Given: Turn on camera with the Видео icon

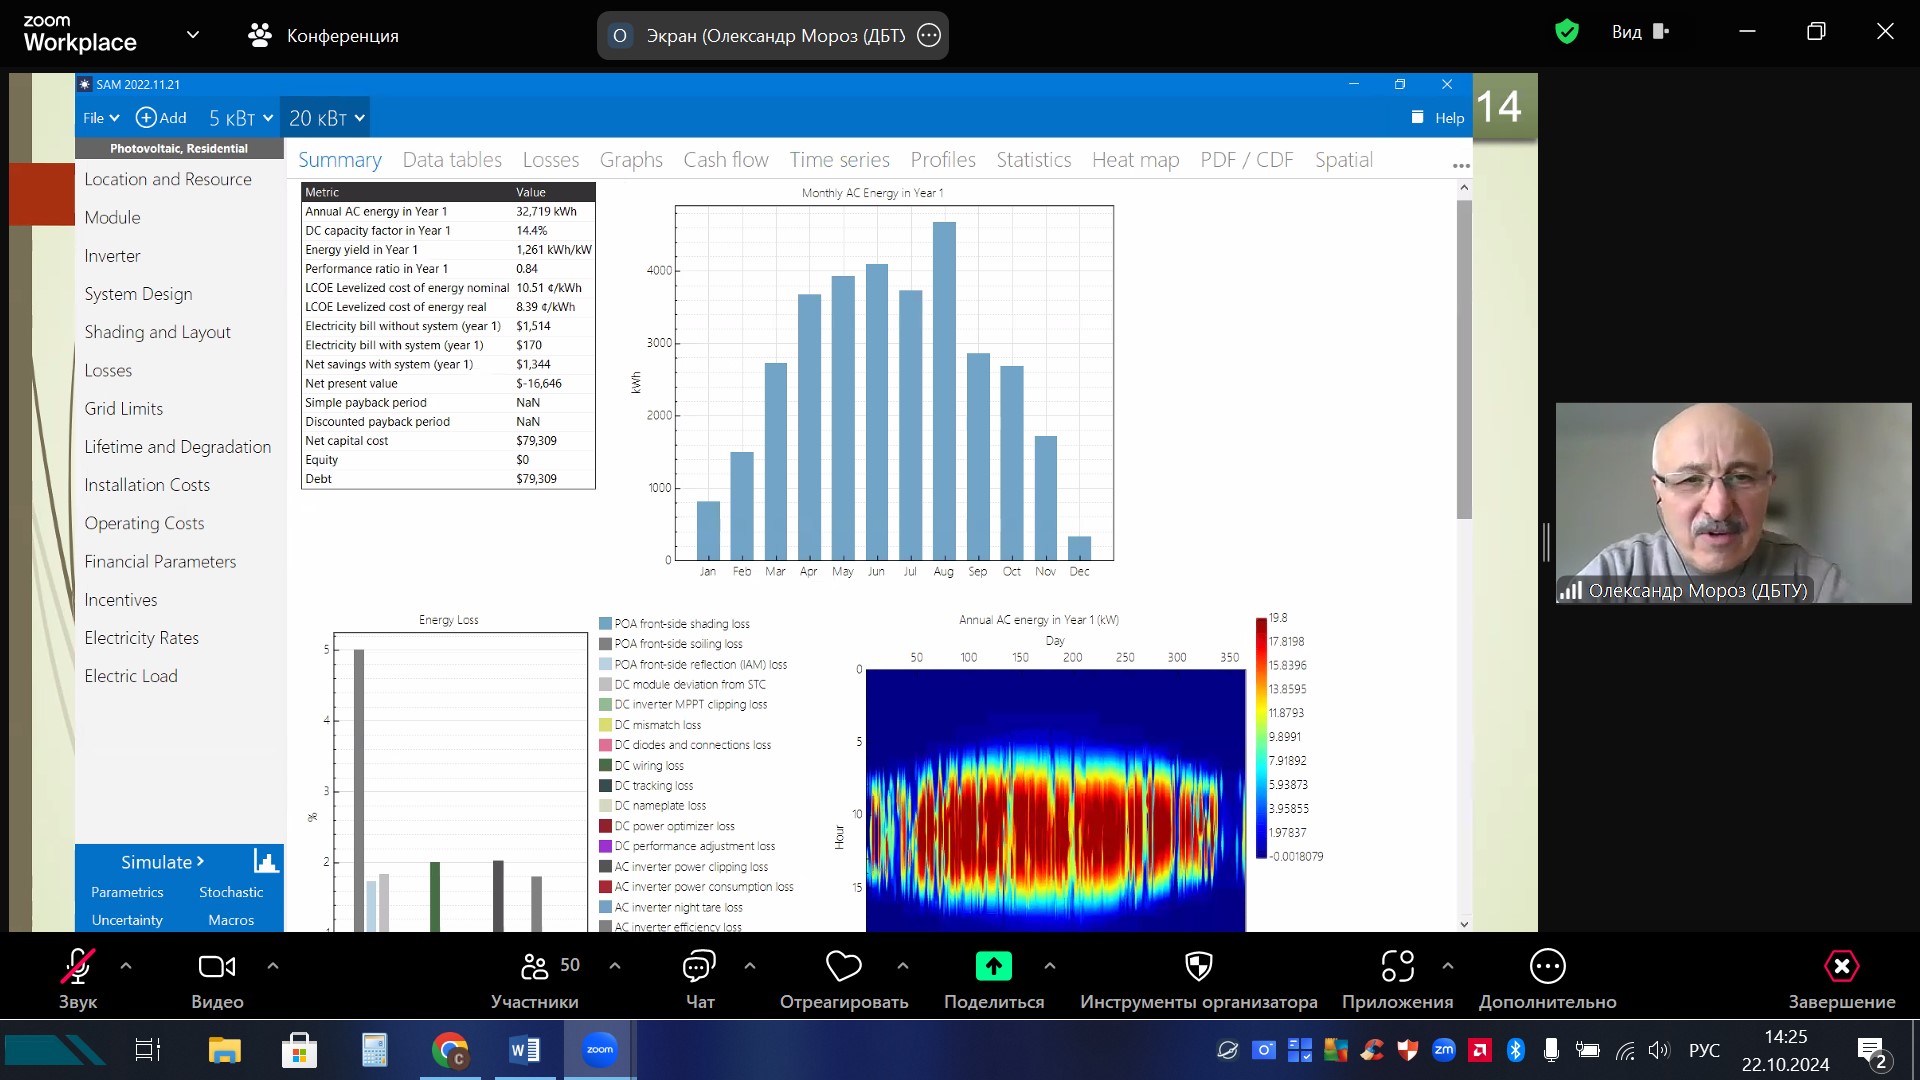Looking at the screenshot, I should [216, 966].
